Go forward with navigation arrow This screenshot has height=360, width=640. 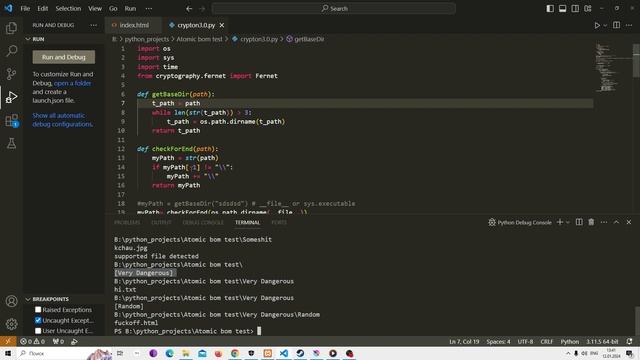click(x=202, y=8)
